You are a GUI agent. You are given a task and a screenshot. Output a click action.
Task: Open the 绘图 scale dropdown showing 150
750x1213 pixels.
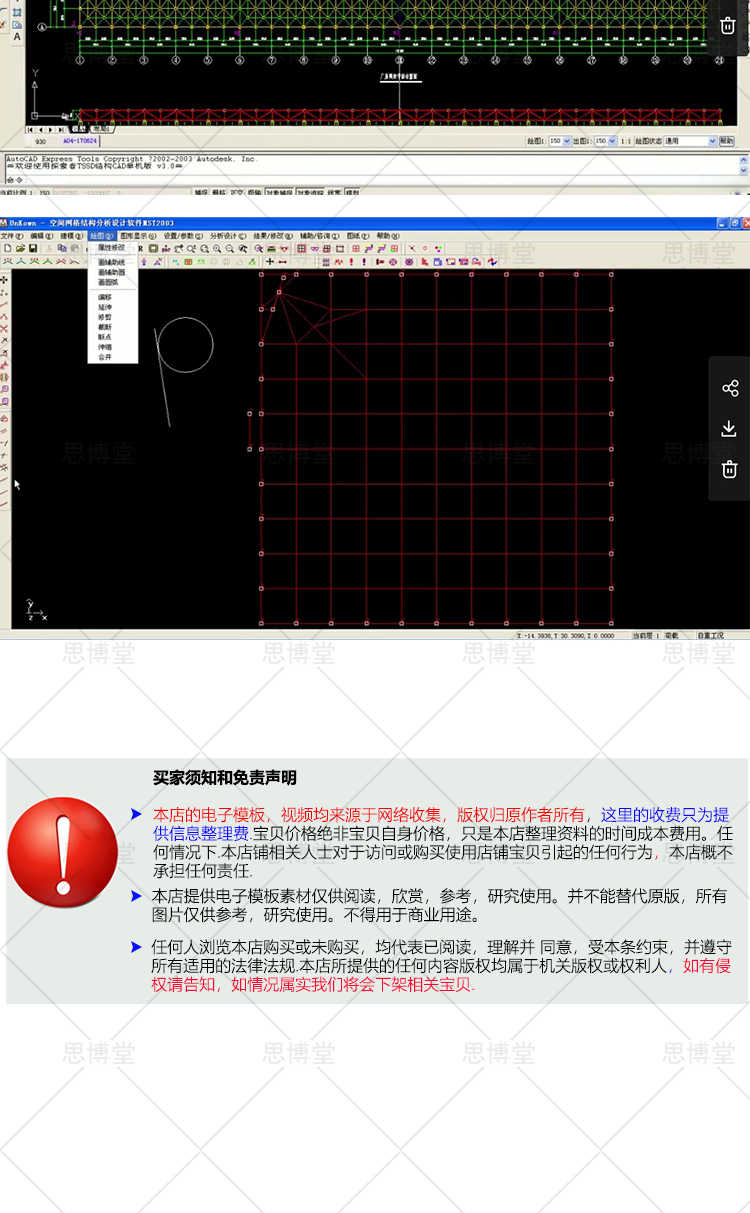click(559, 141)
